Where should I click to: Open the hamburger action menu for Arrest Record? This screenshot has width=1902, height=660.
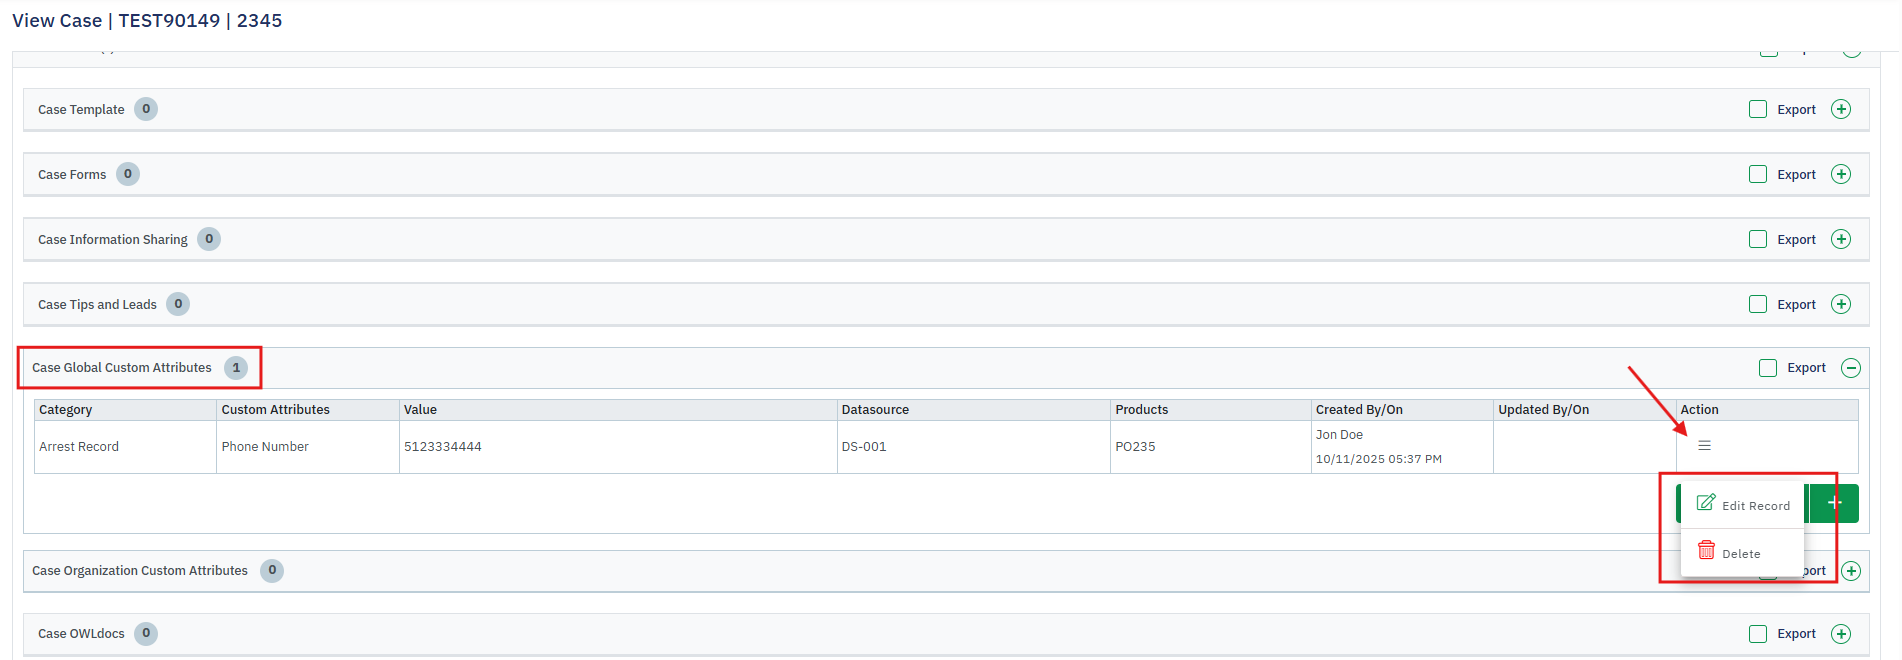point(1704,446)
